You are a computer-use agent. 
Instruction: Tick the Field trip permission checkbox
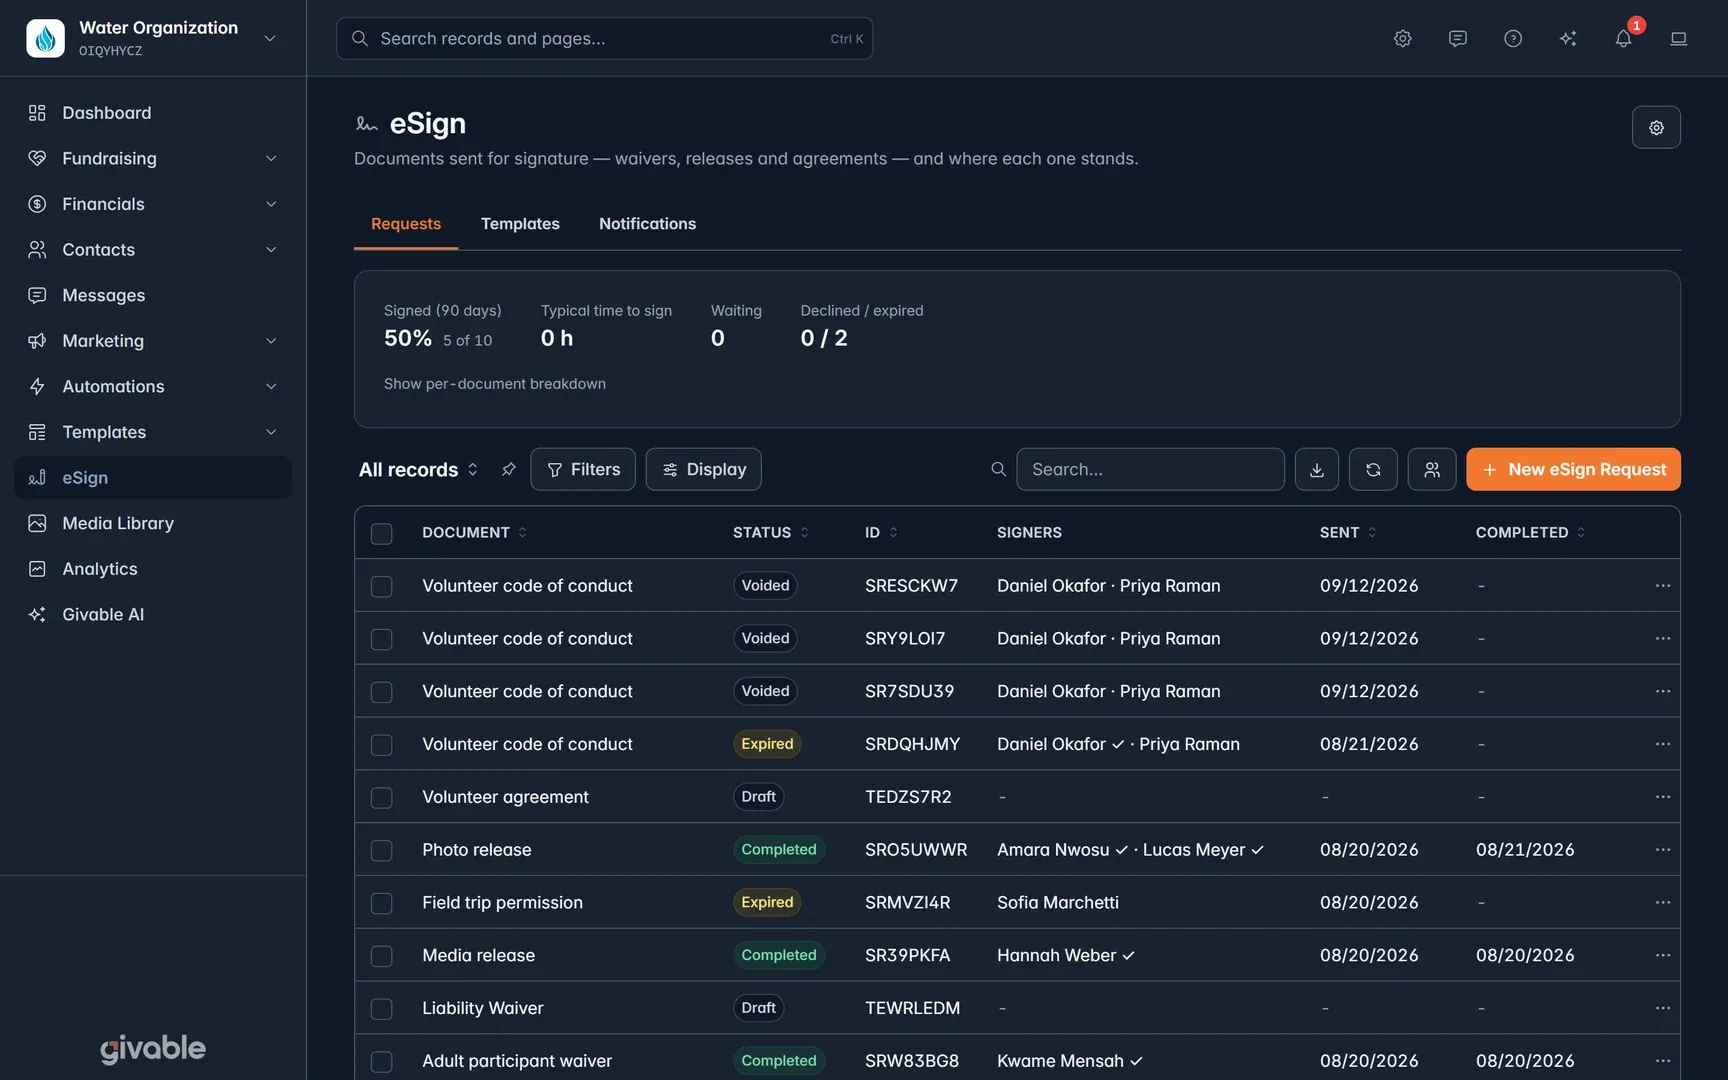click(x=381, y=903)
